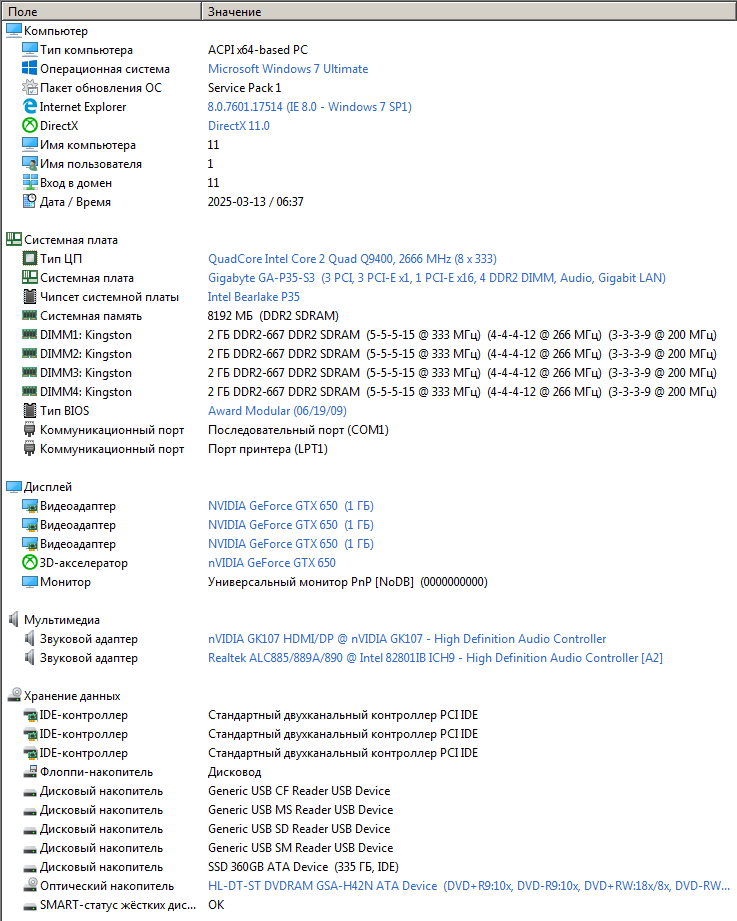This screenshot has height=921, width=737.
Task: Click the Оптический накопитель disc icon
Action: (x=29, y=885)
